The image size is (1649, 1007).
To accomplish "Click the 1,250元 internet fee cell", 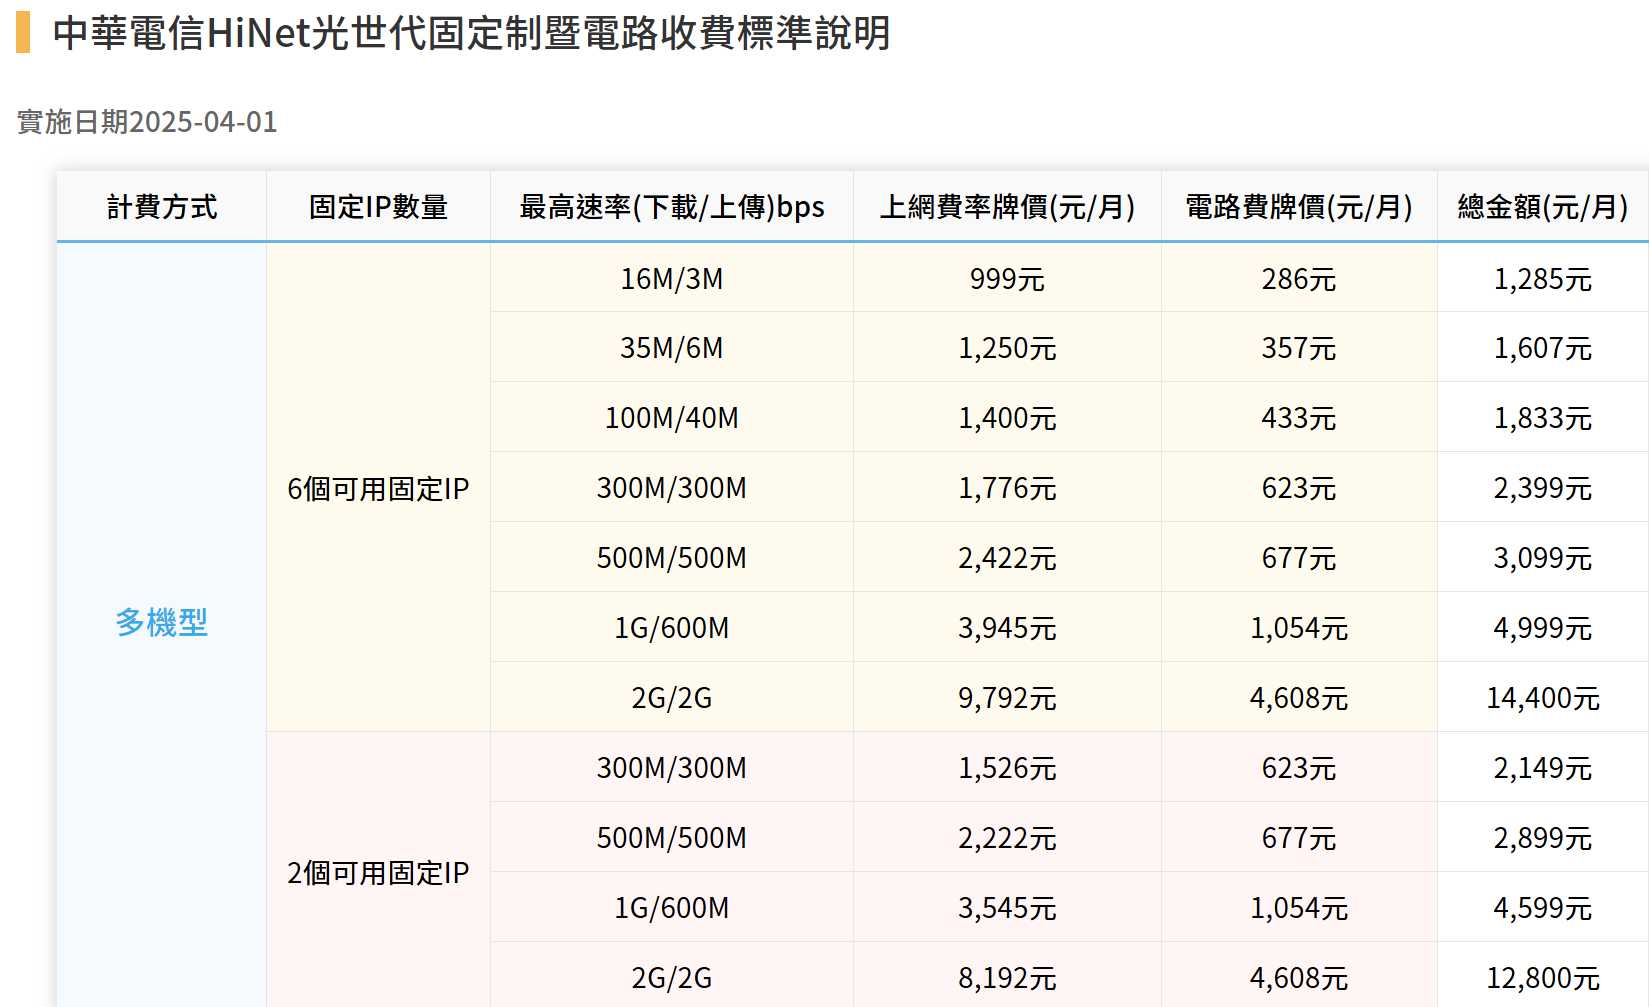I will pyautogui.click(x=1007, y=348).
